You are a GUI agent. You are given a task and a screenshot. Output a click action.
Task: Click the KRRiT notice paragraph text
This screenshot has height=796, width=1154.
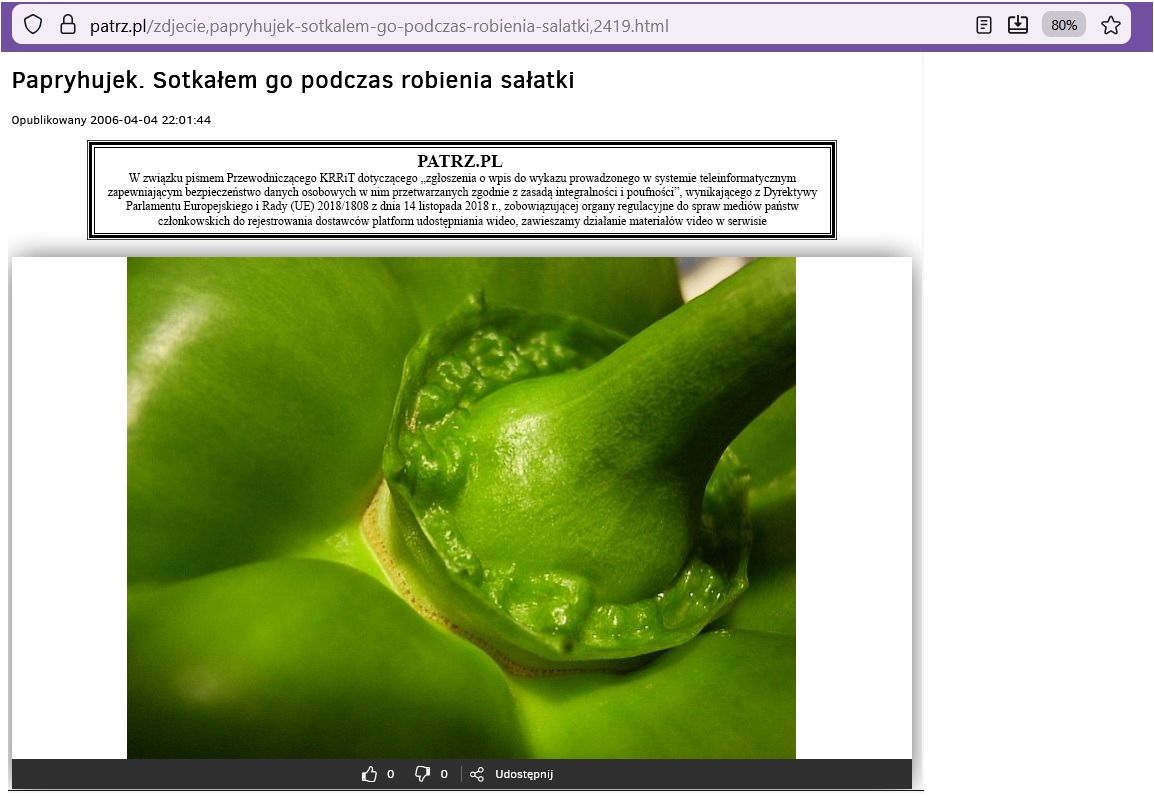(461, 200)
